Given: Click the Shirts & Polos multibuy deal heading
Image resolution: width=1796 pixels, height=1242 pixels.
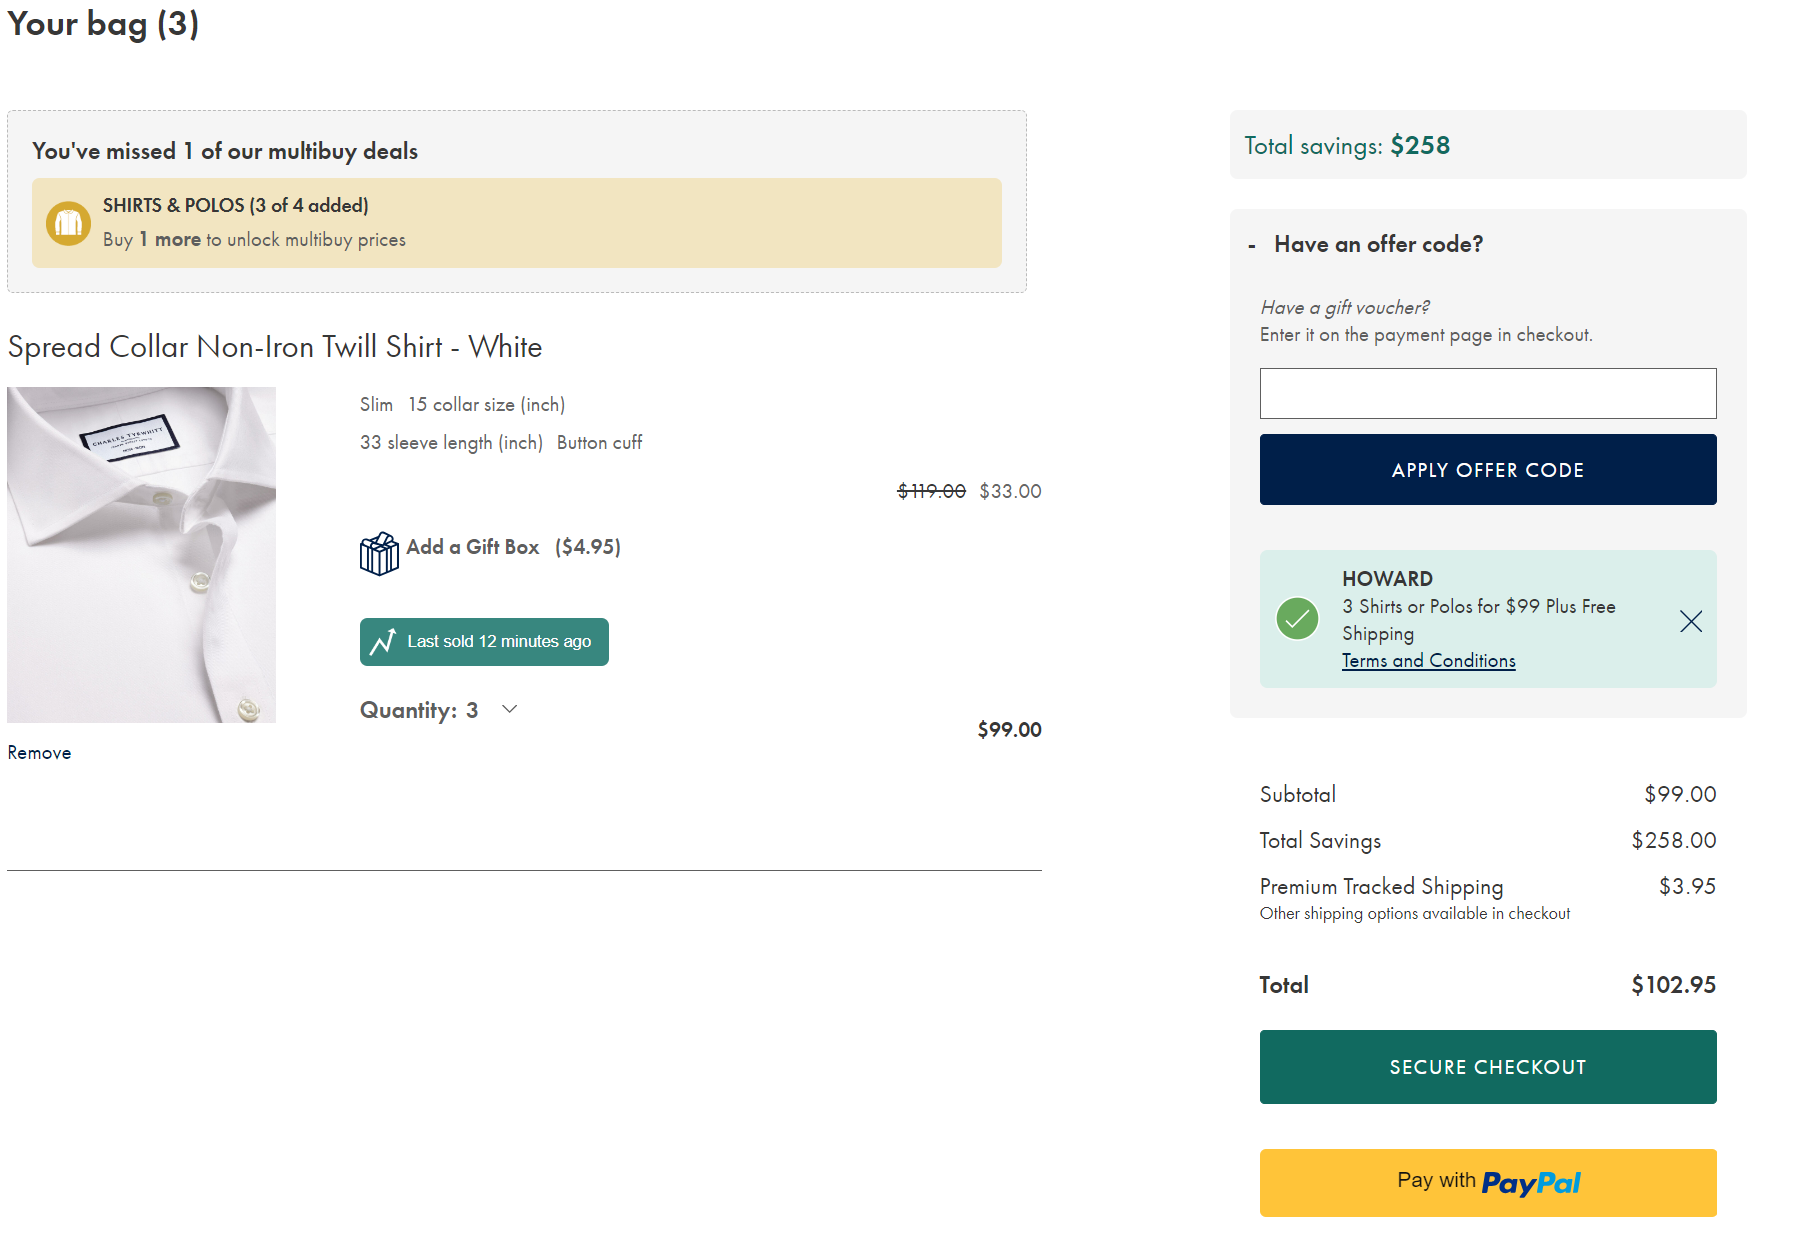Looking at the screenshot, I should [x=235, y=205].
